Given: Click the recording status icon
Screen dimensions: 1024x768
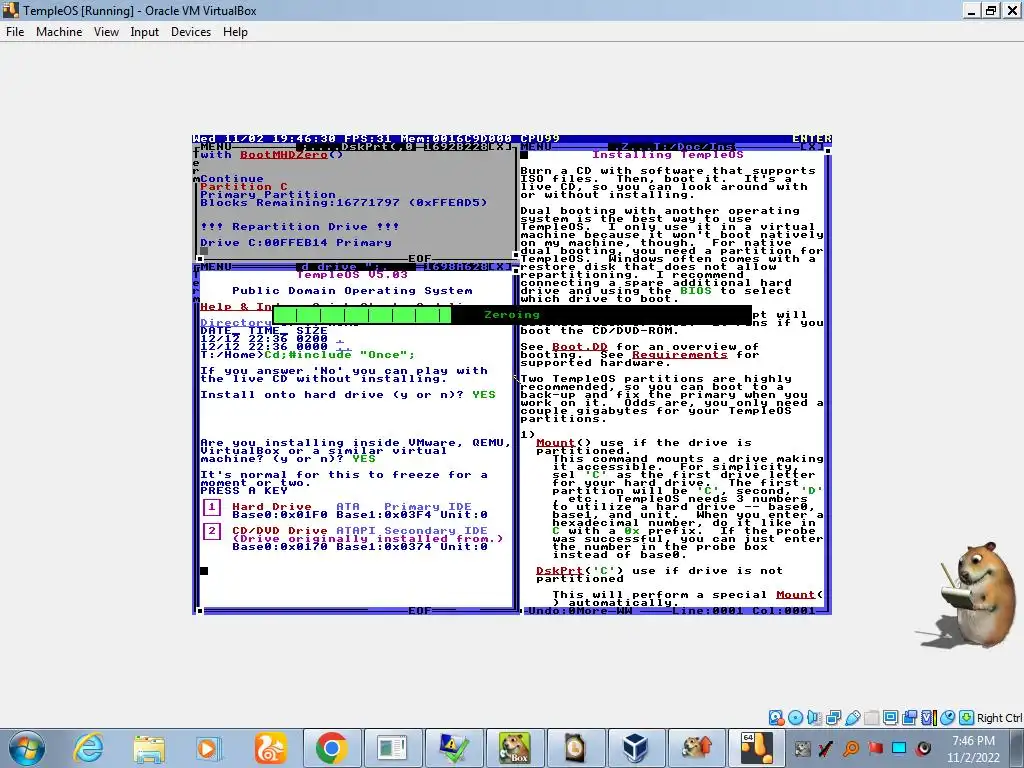Looking at the screenshot, I should [x=909, y=718].
